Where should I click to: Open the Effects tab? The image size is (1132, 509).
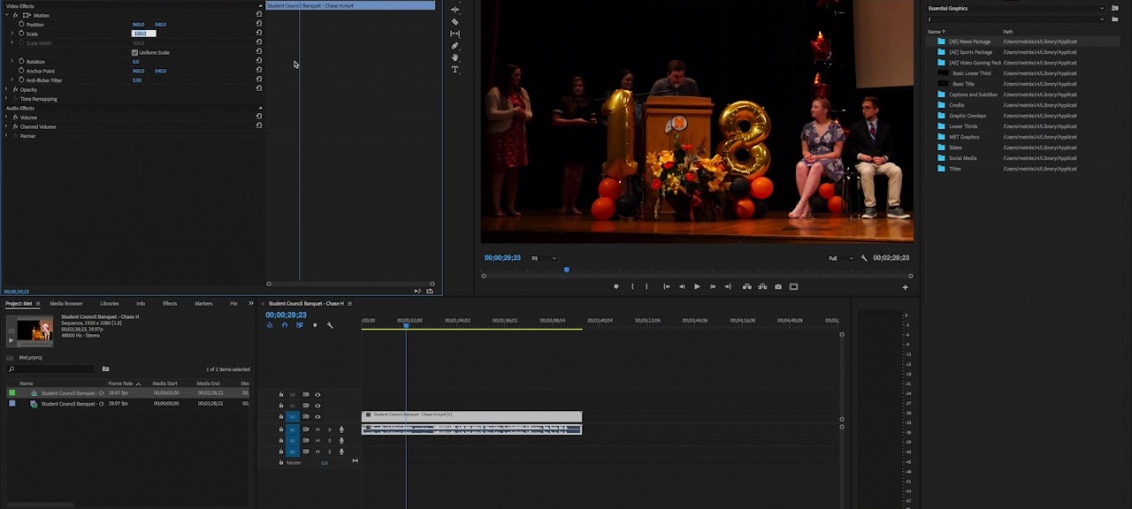pos(170,303)
